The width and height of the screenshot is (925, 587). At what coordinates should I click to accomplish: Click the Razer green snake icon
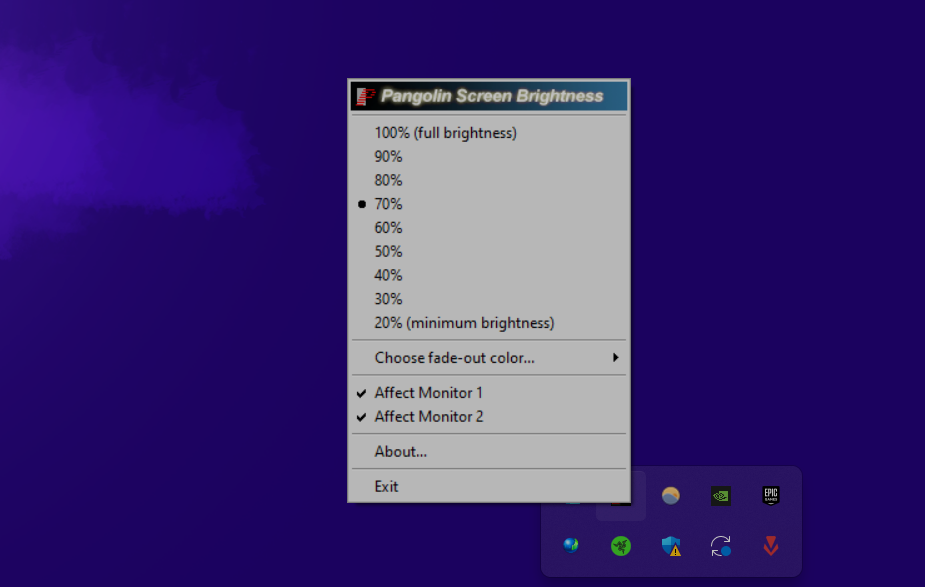point(621,546)
